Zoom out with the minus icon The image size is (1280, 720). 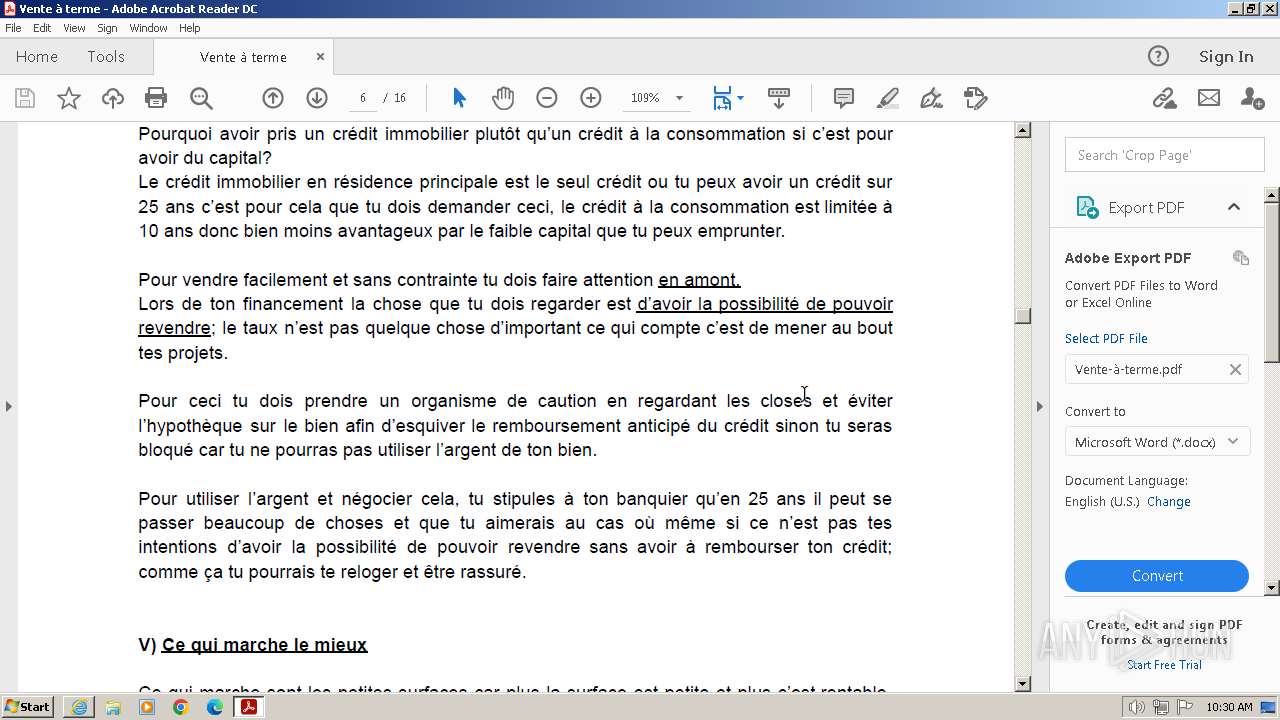point(547,98)
